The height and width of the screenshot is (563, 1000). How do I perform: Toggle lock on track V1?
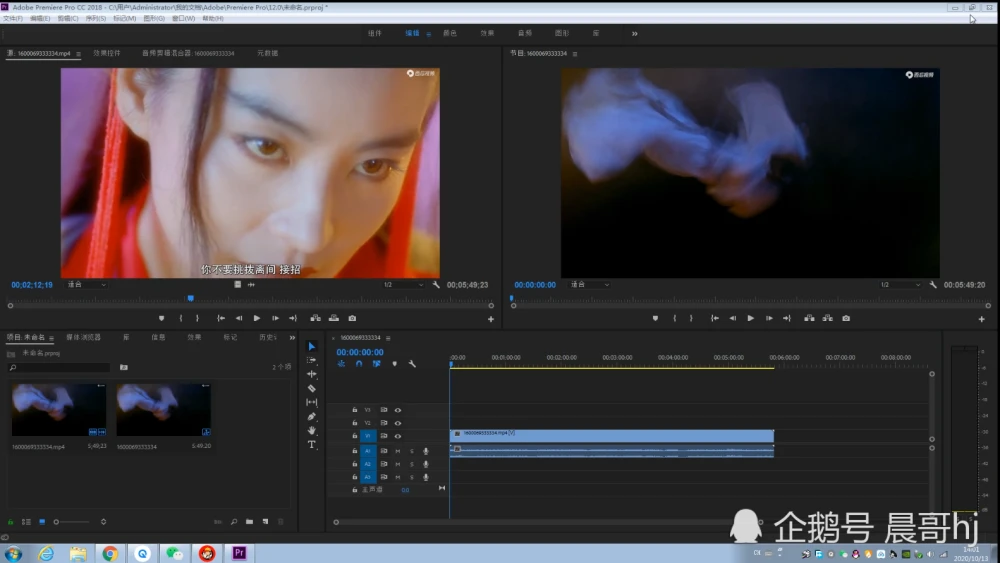point(355,436)
